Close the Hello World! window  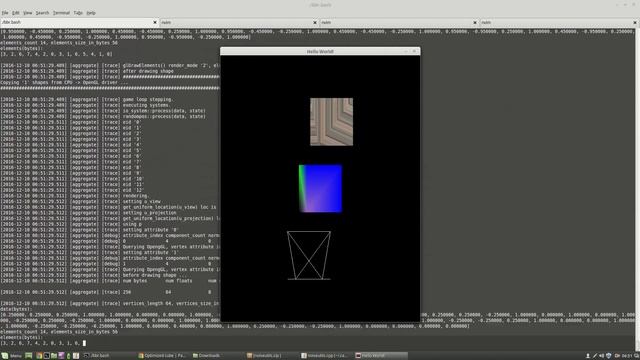point(414,51)
